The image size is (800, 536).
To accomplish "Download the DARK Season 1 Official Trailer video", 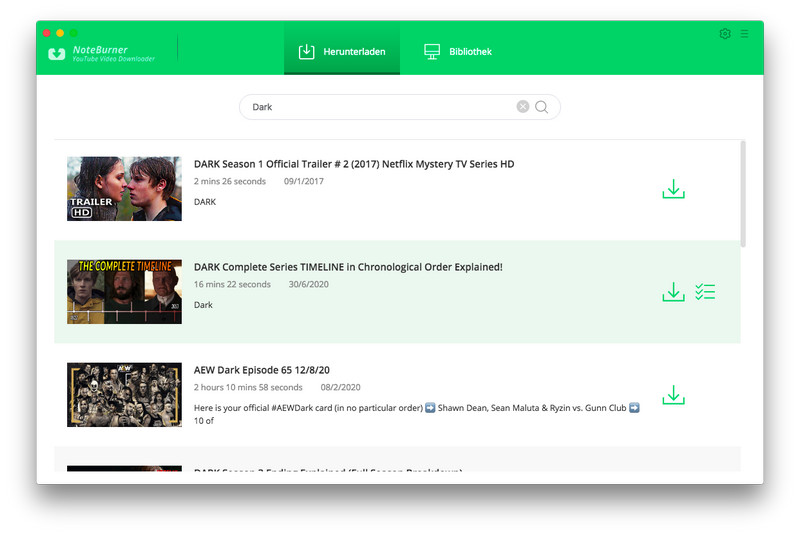I will coord(673,189).
